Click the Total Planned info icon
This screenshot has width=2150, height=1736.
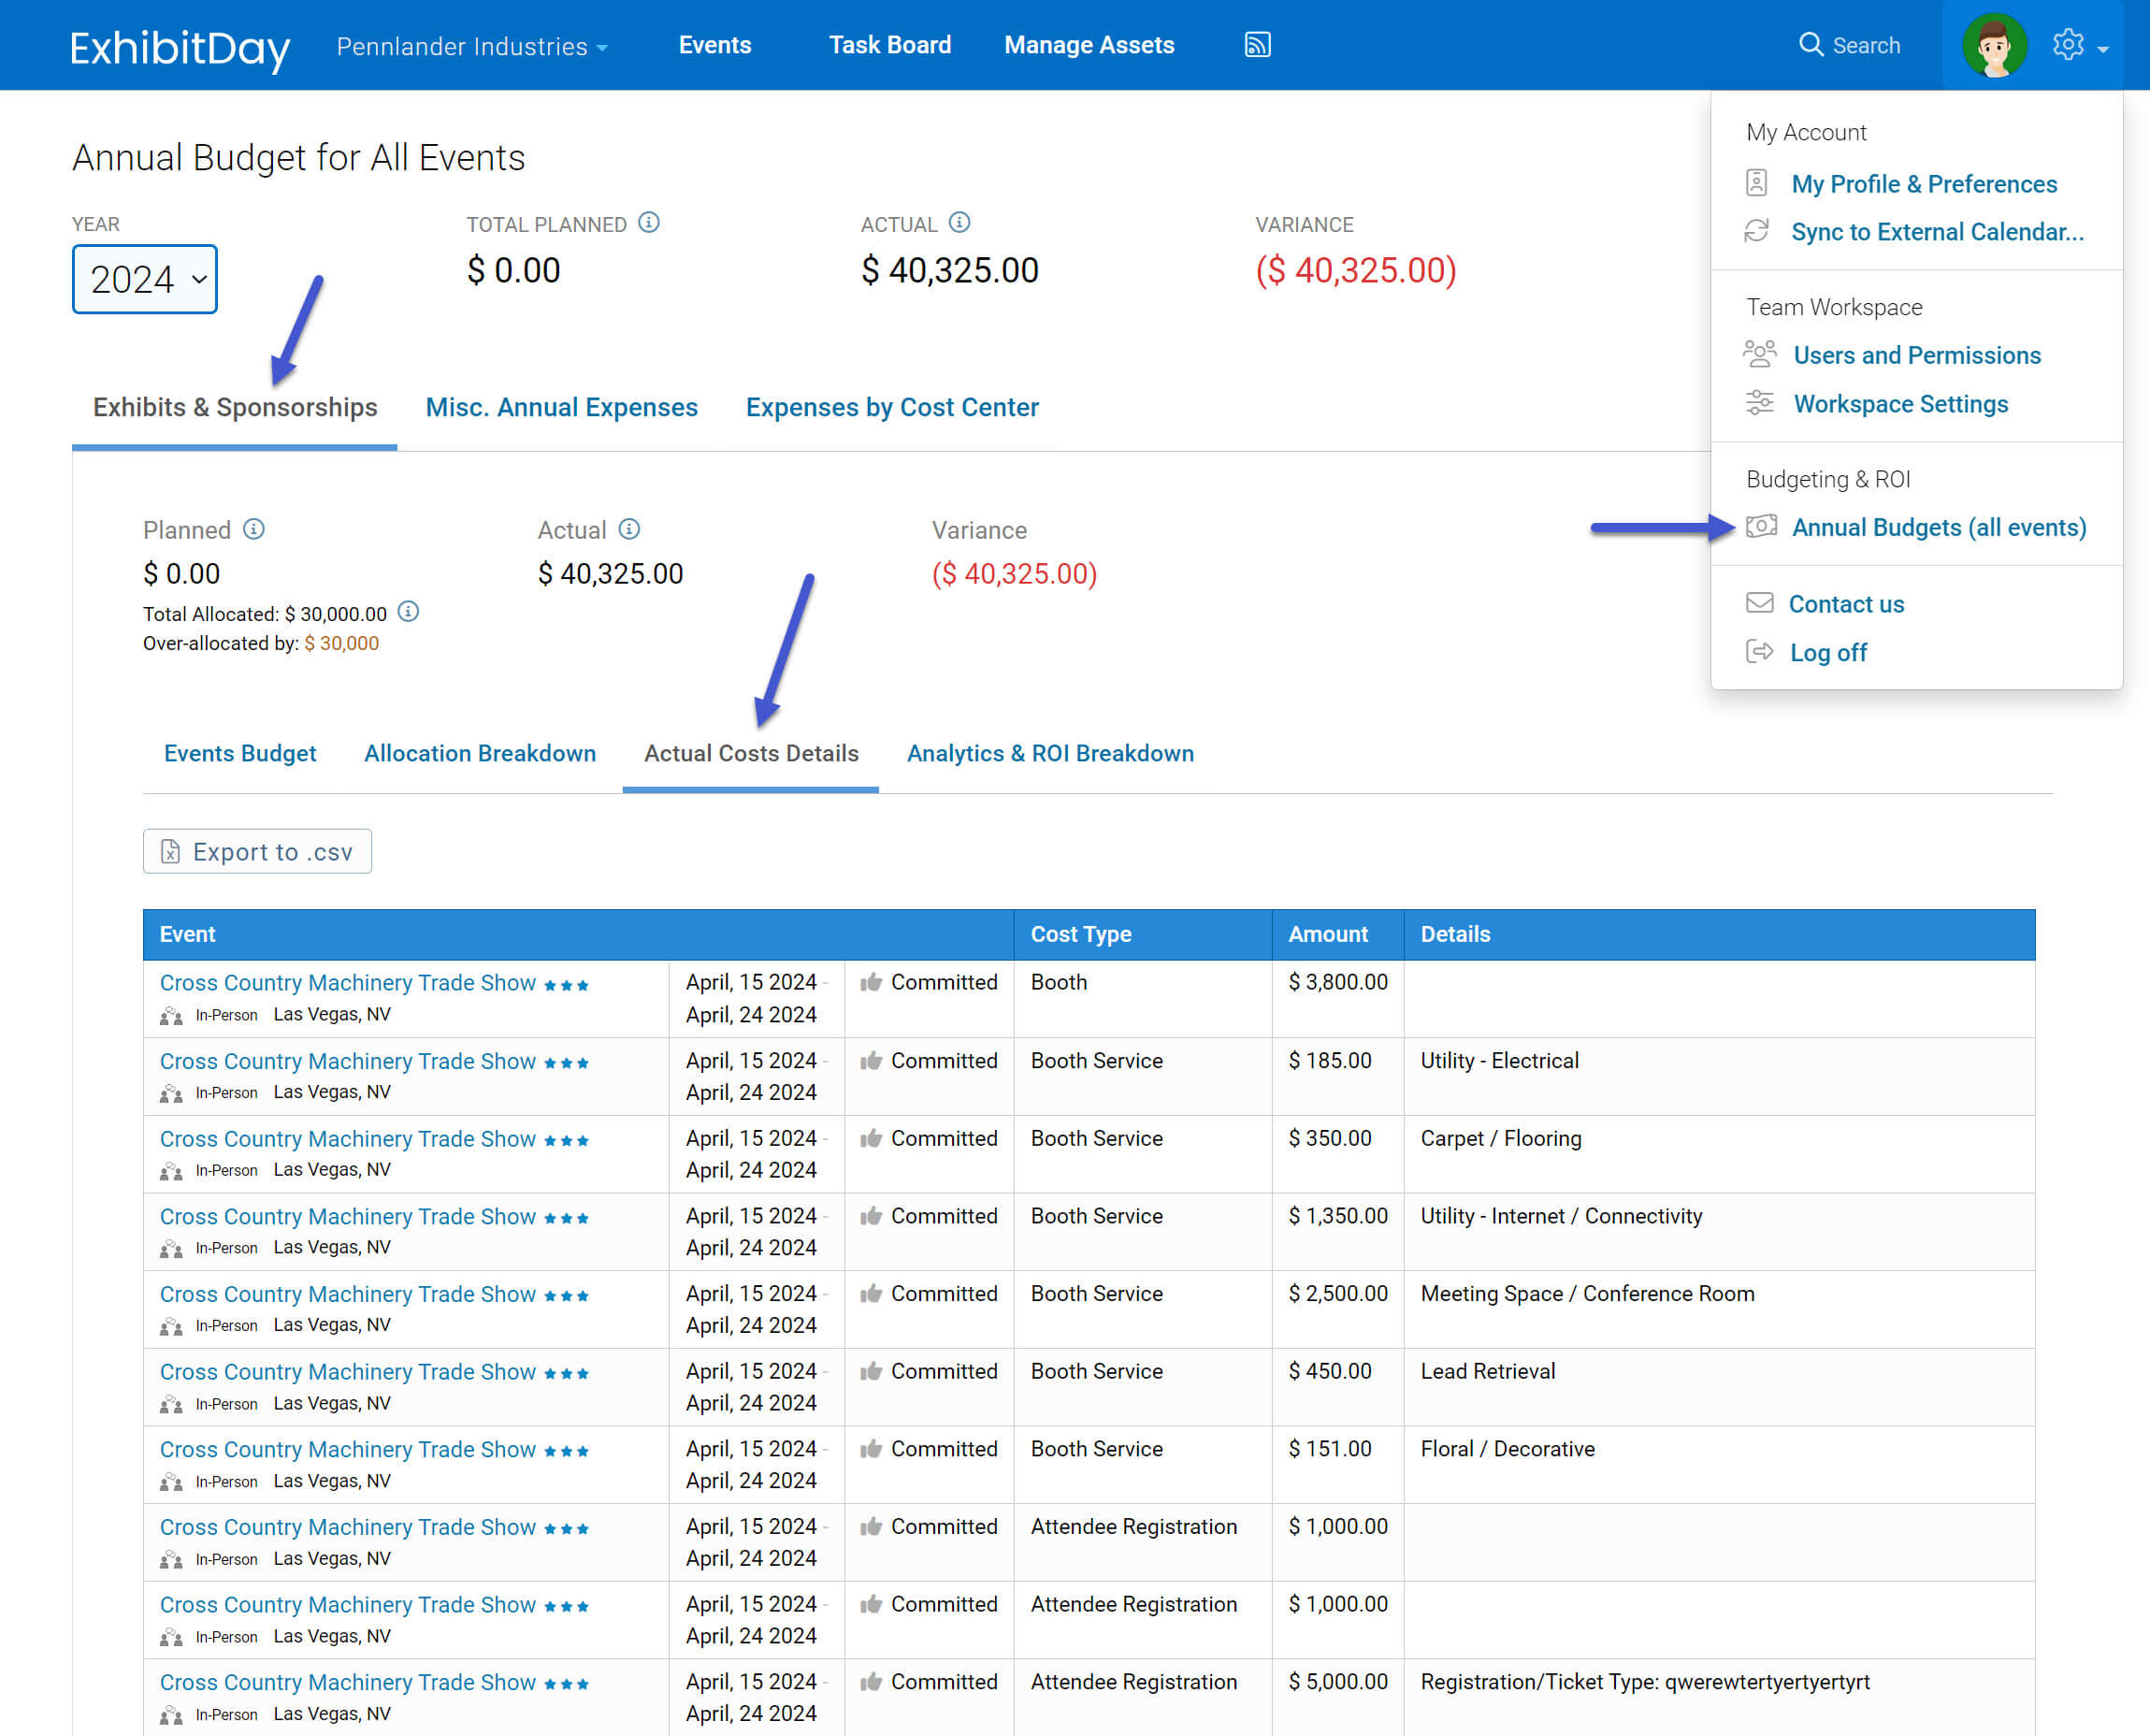tap(649, 223)
